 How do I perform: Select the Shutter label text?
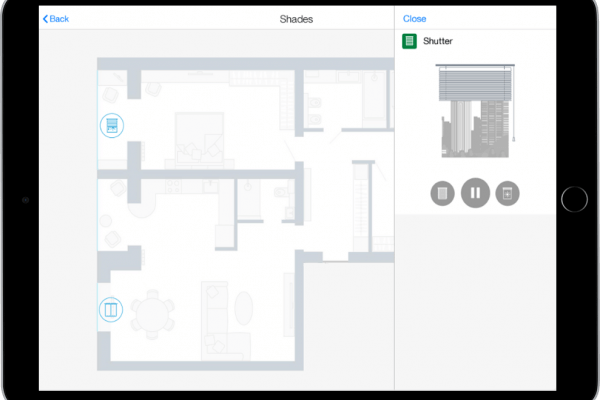438,41
